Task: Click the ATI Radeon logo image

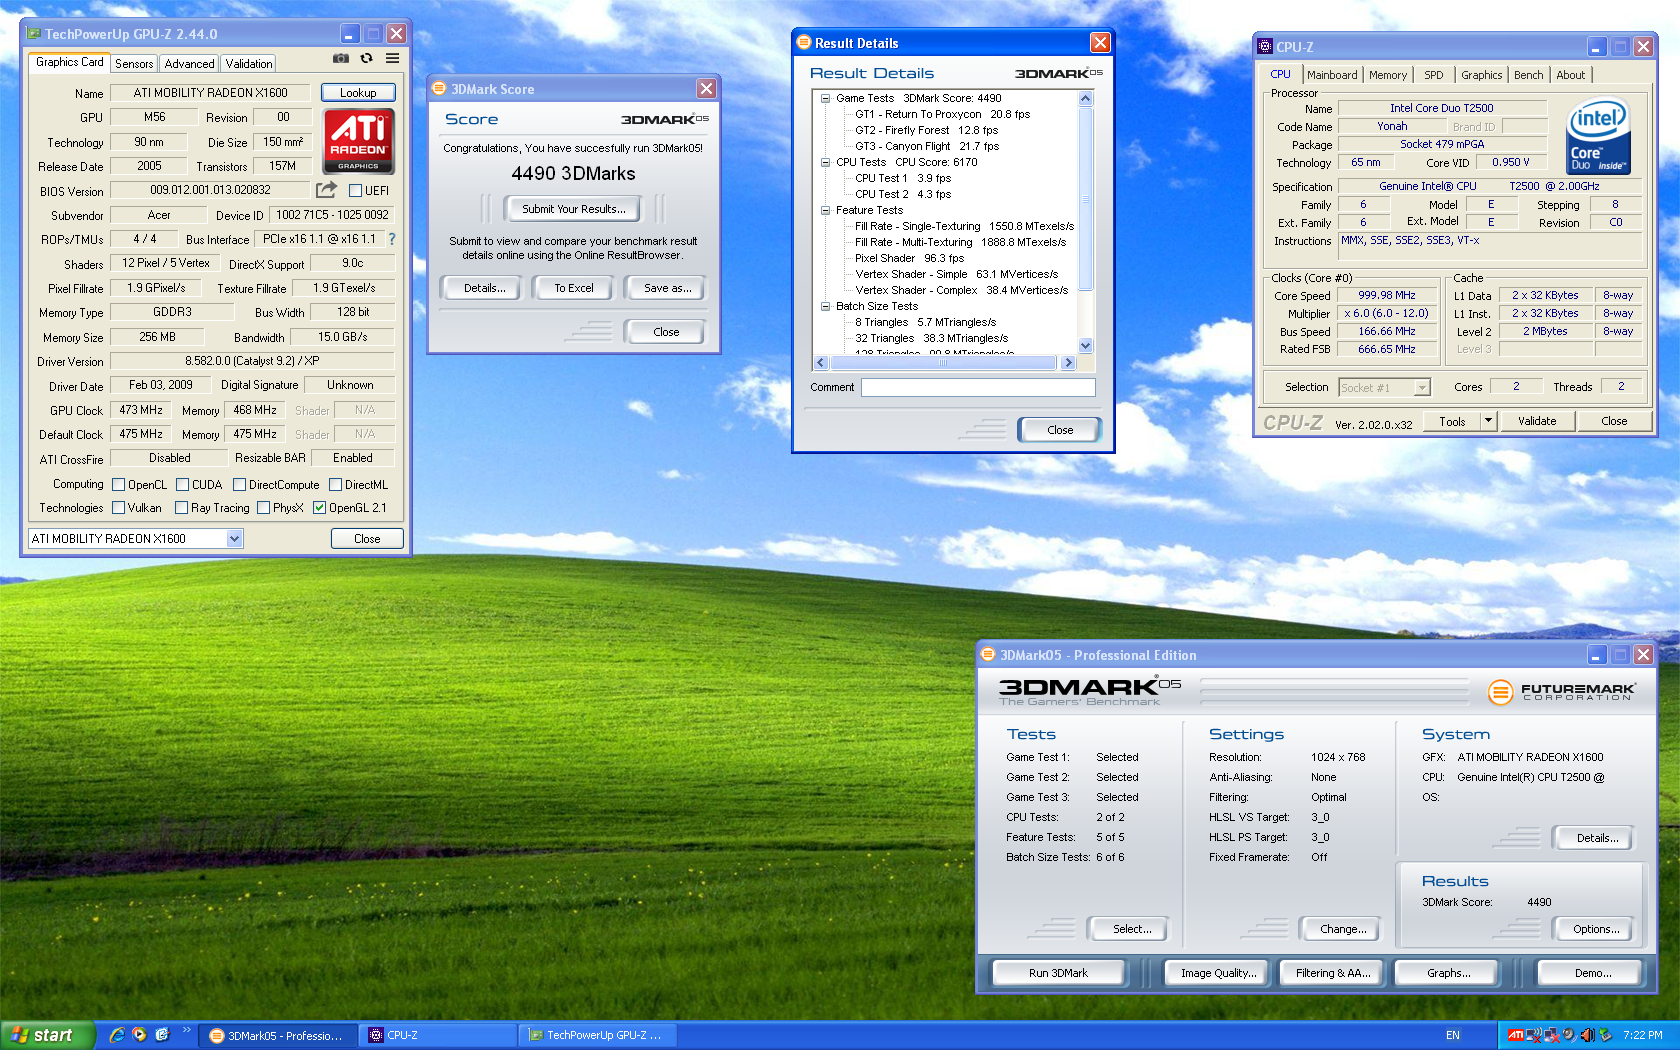Action: (x=358, y=142)
